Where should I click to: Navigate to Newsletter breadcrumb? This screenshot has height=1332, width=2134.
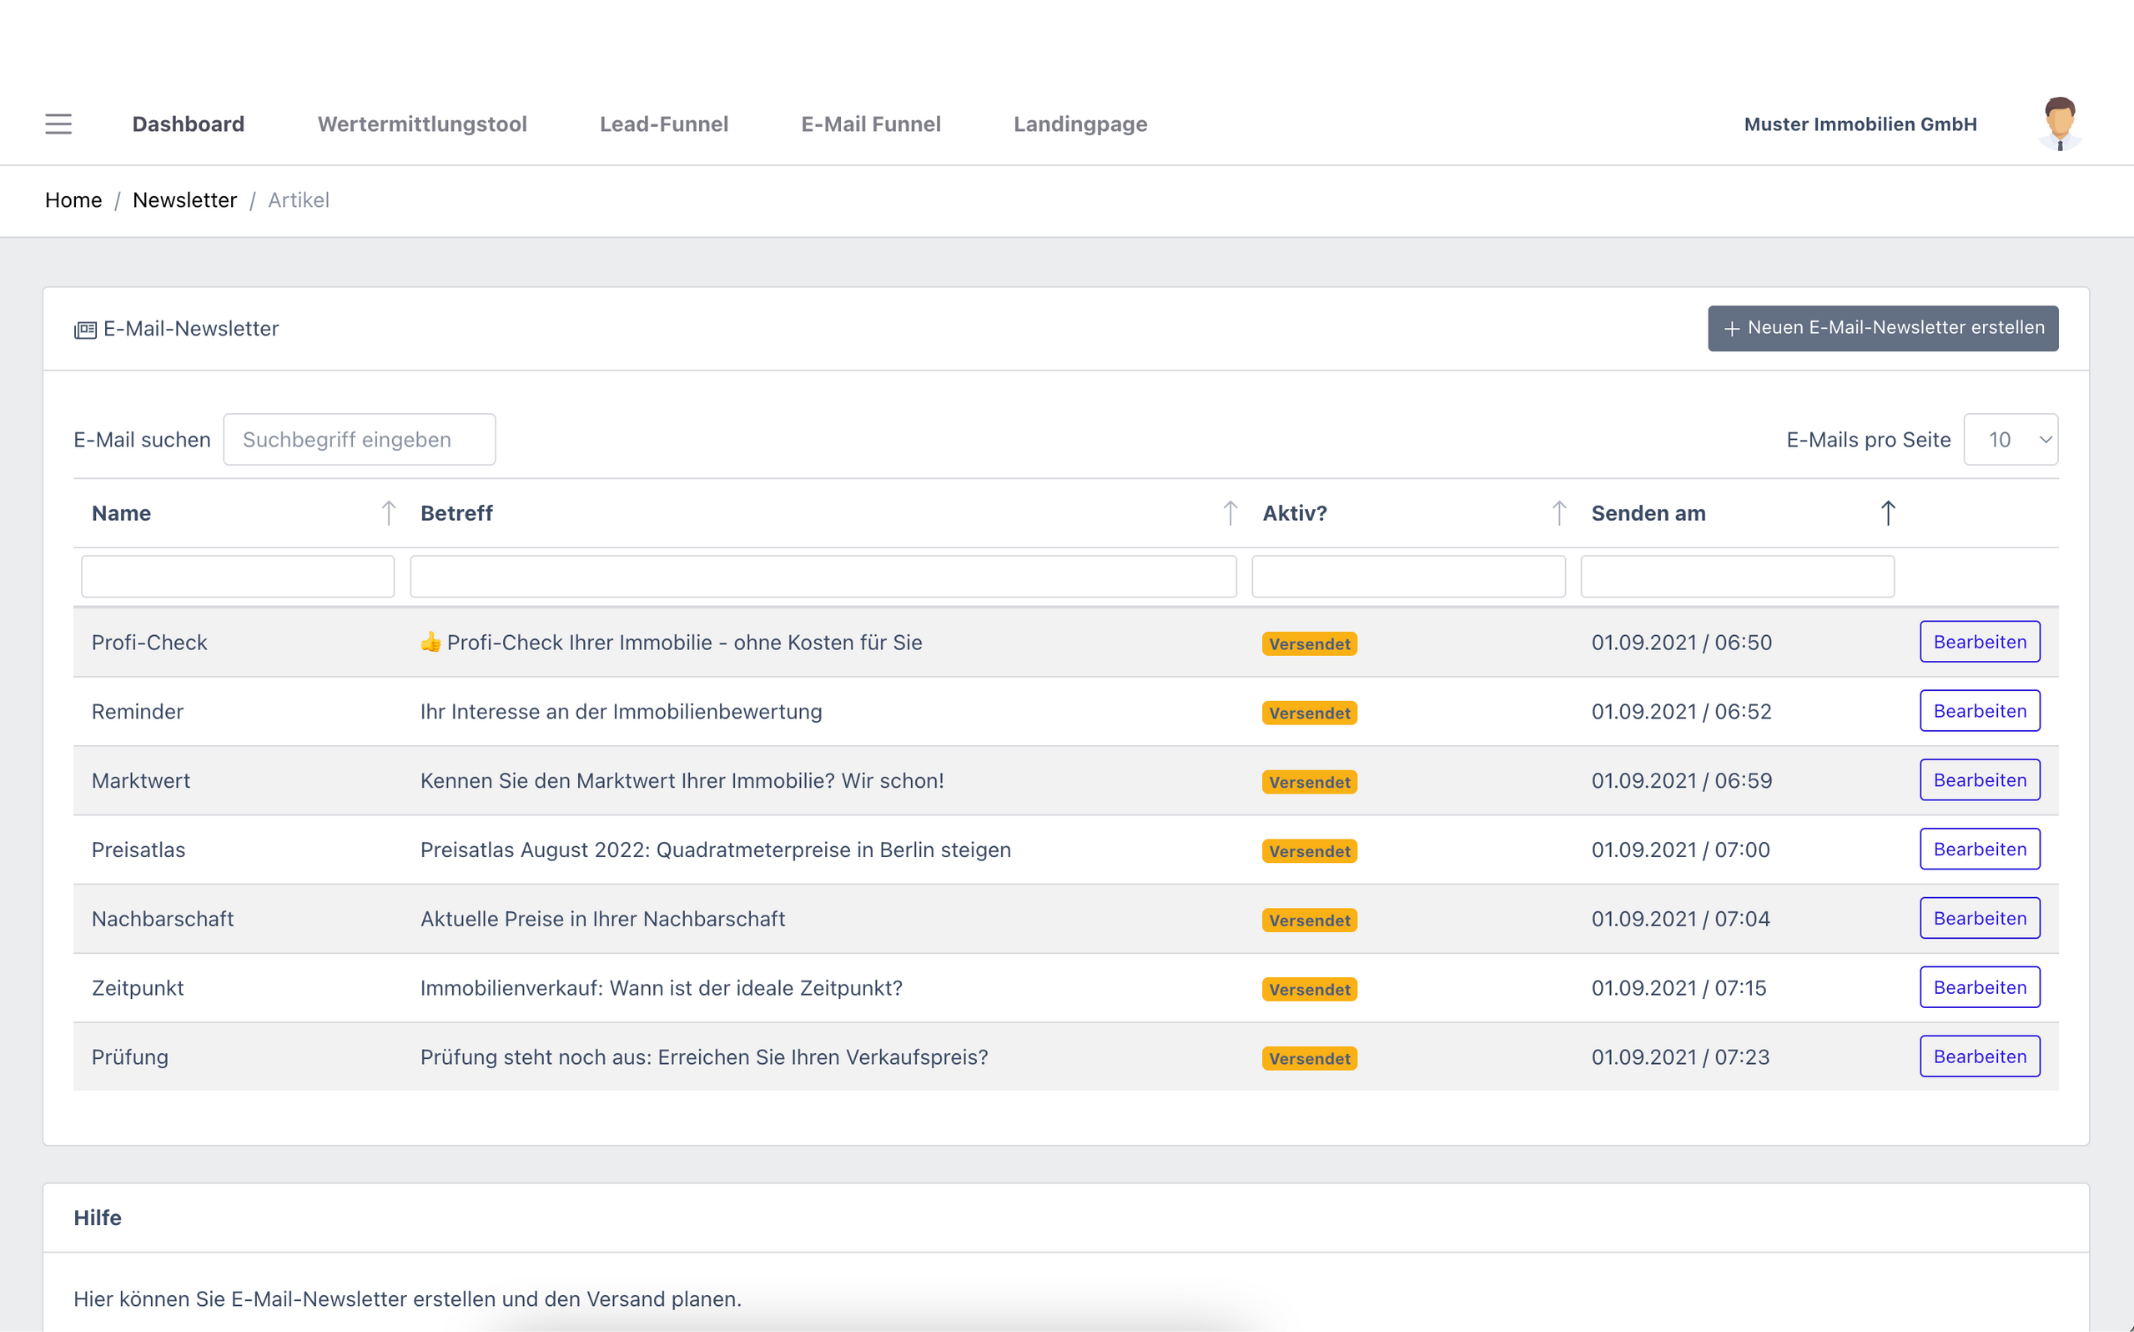184,200
